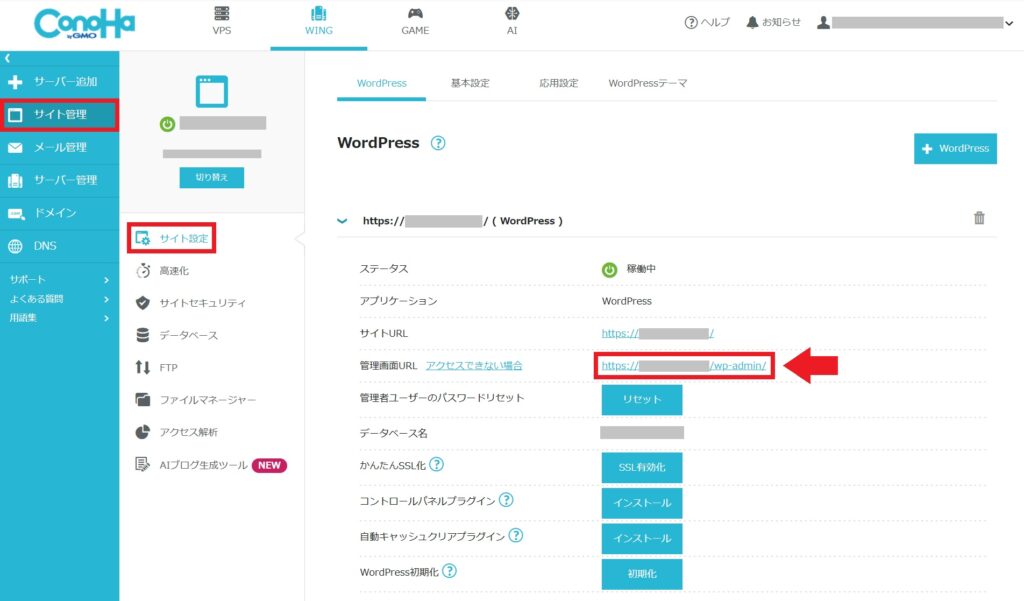The image size is (1024, 601).
Task: Click サーバー追加 plus icon in the sidebar
Action: point(15,82)
